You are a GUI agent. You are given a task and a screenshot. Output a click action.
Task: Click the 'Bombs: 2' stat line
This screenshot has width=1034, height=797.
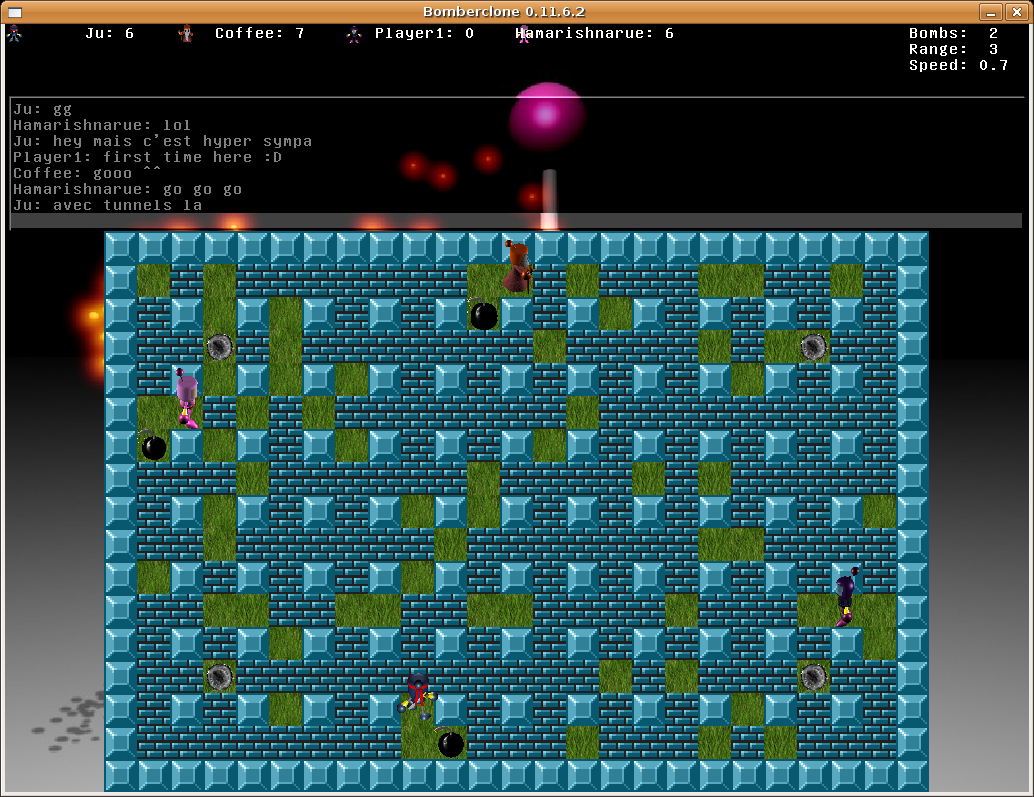pos(954,34)
